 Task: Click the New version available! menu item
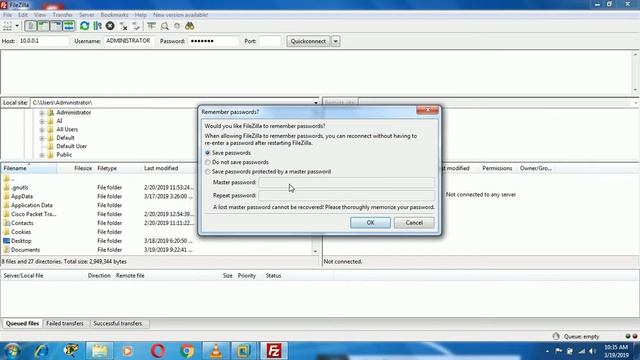click(180, 15)
